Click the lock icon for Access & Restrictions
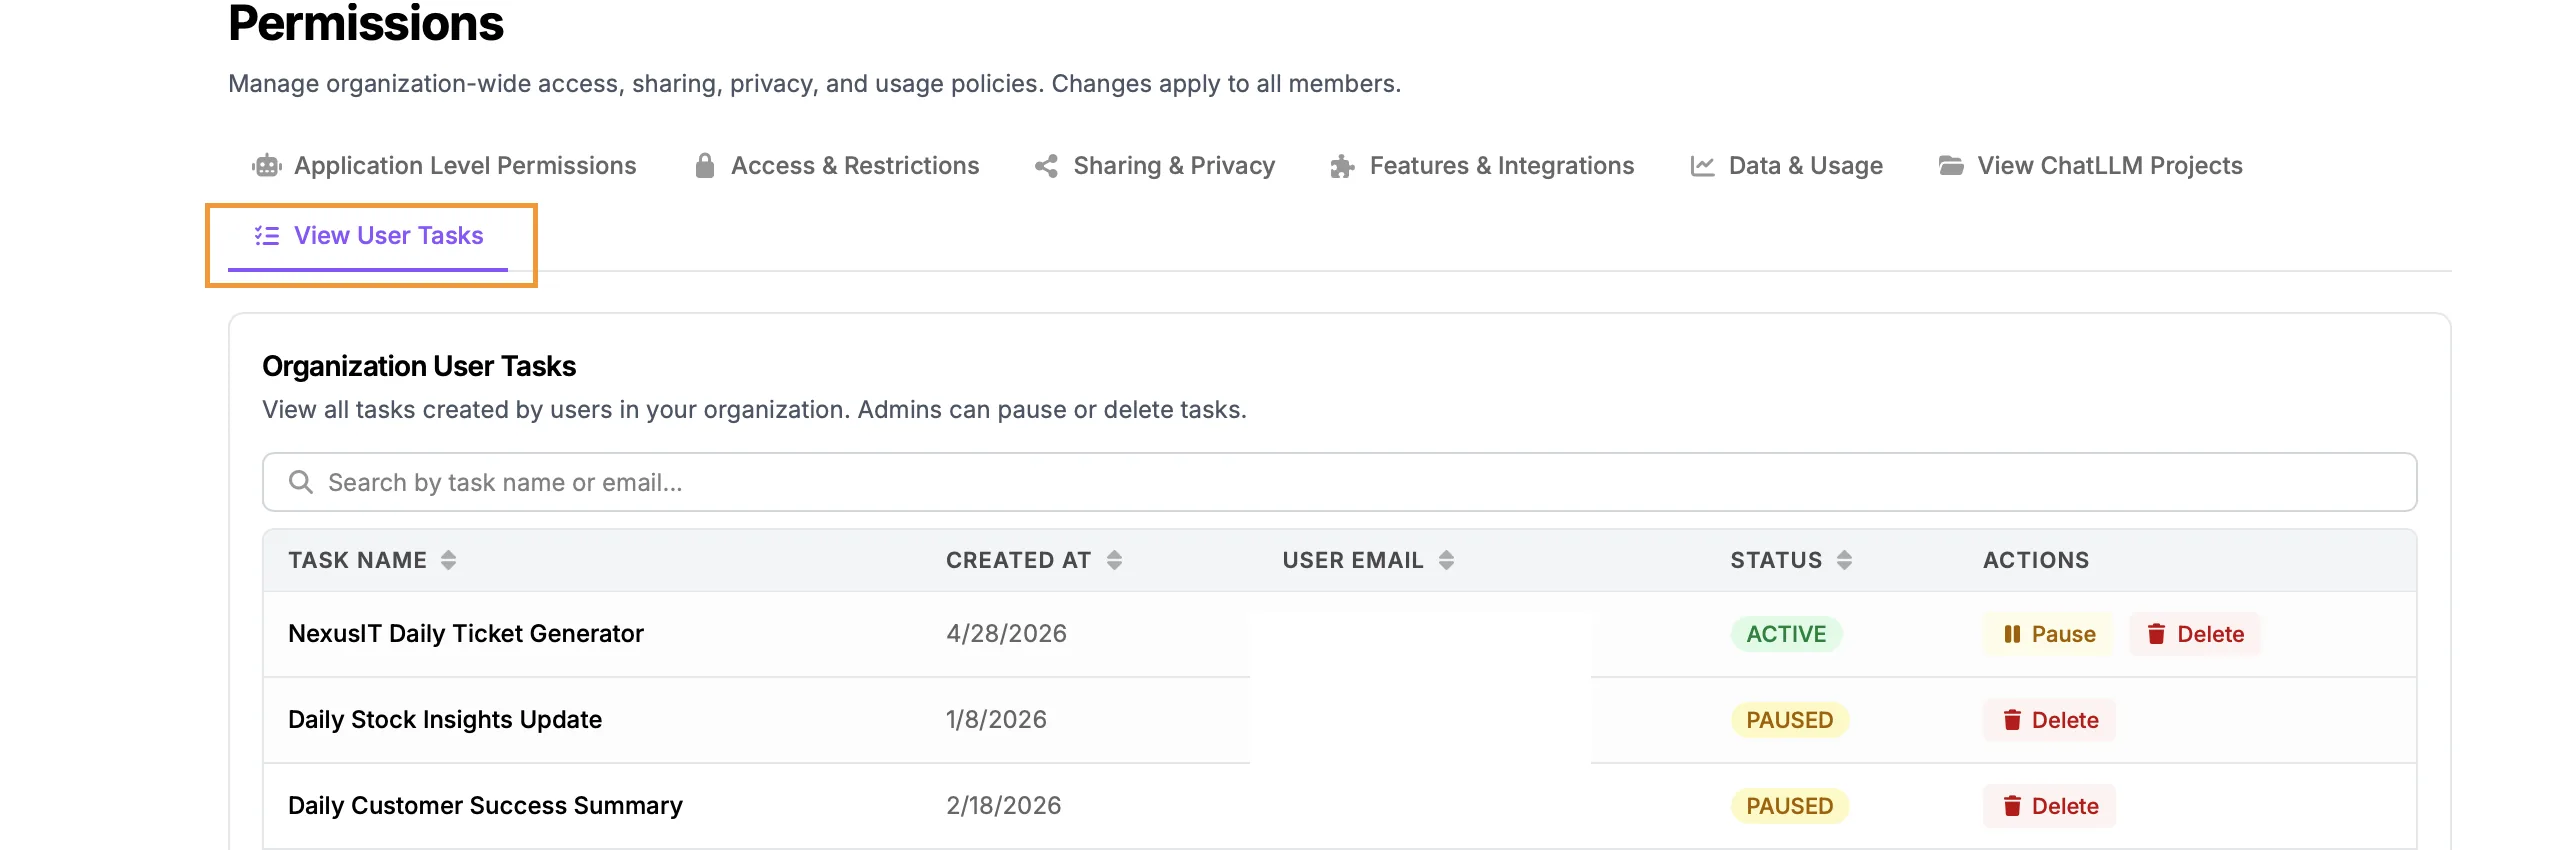This screenshot has width=2564, height=850. pyautogui.click(x=705, y=166)
